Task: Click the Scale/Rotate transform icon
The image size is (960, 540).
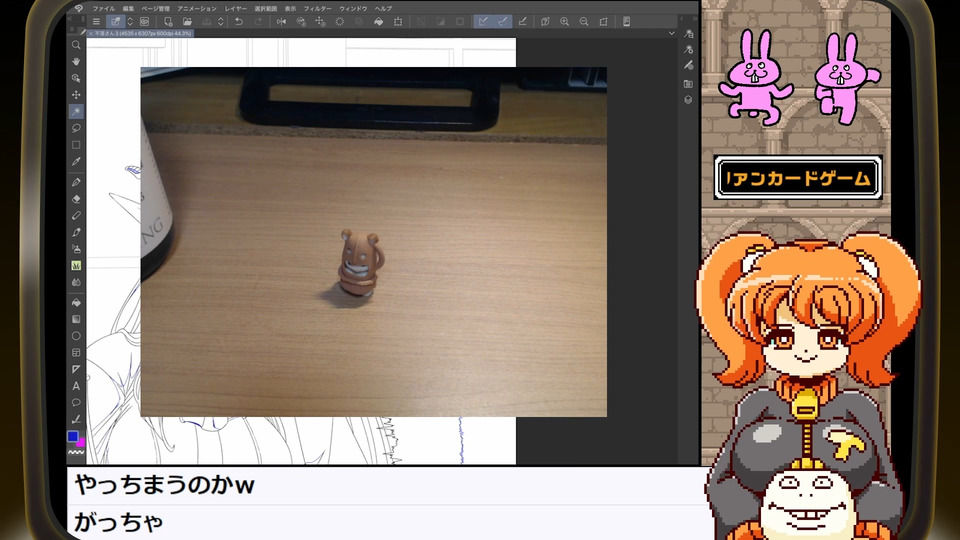Action: (398, 21)
